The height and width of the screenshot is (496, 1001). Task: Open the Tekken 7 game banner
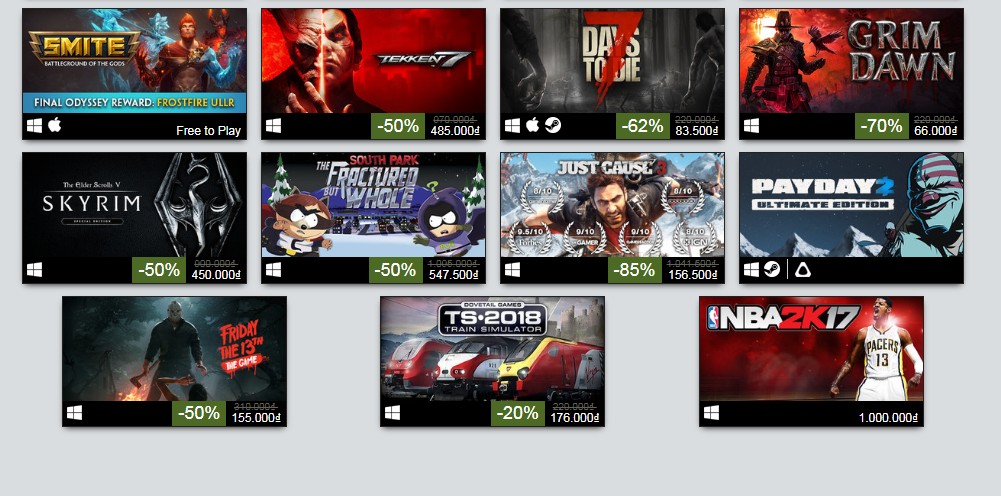pos(373,61)
